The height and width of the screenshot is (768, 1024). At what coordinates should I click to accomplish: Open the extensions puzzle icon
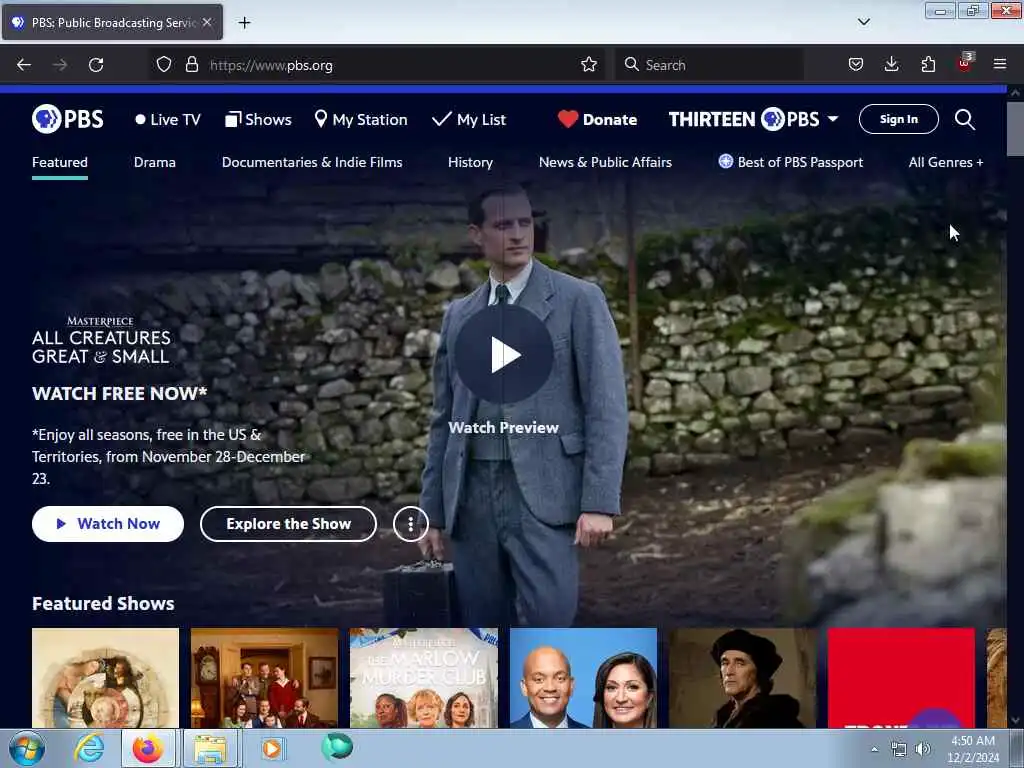(x=928, y=65)
